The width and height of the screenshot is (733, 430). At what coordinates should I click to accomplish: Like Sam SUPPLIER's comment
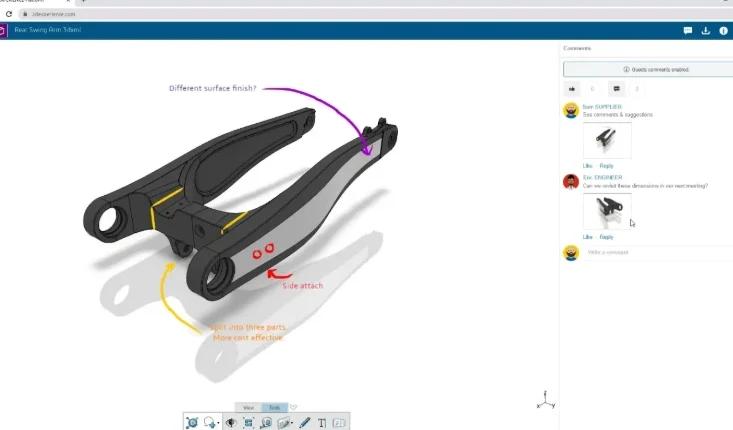tap(587, 165)
